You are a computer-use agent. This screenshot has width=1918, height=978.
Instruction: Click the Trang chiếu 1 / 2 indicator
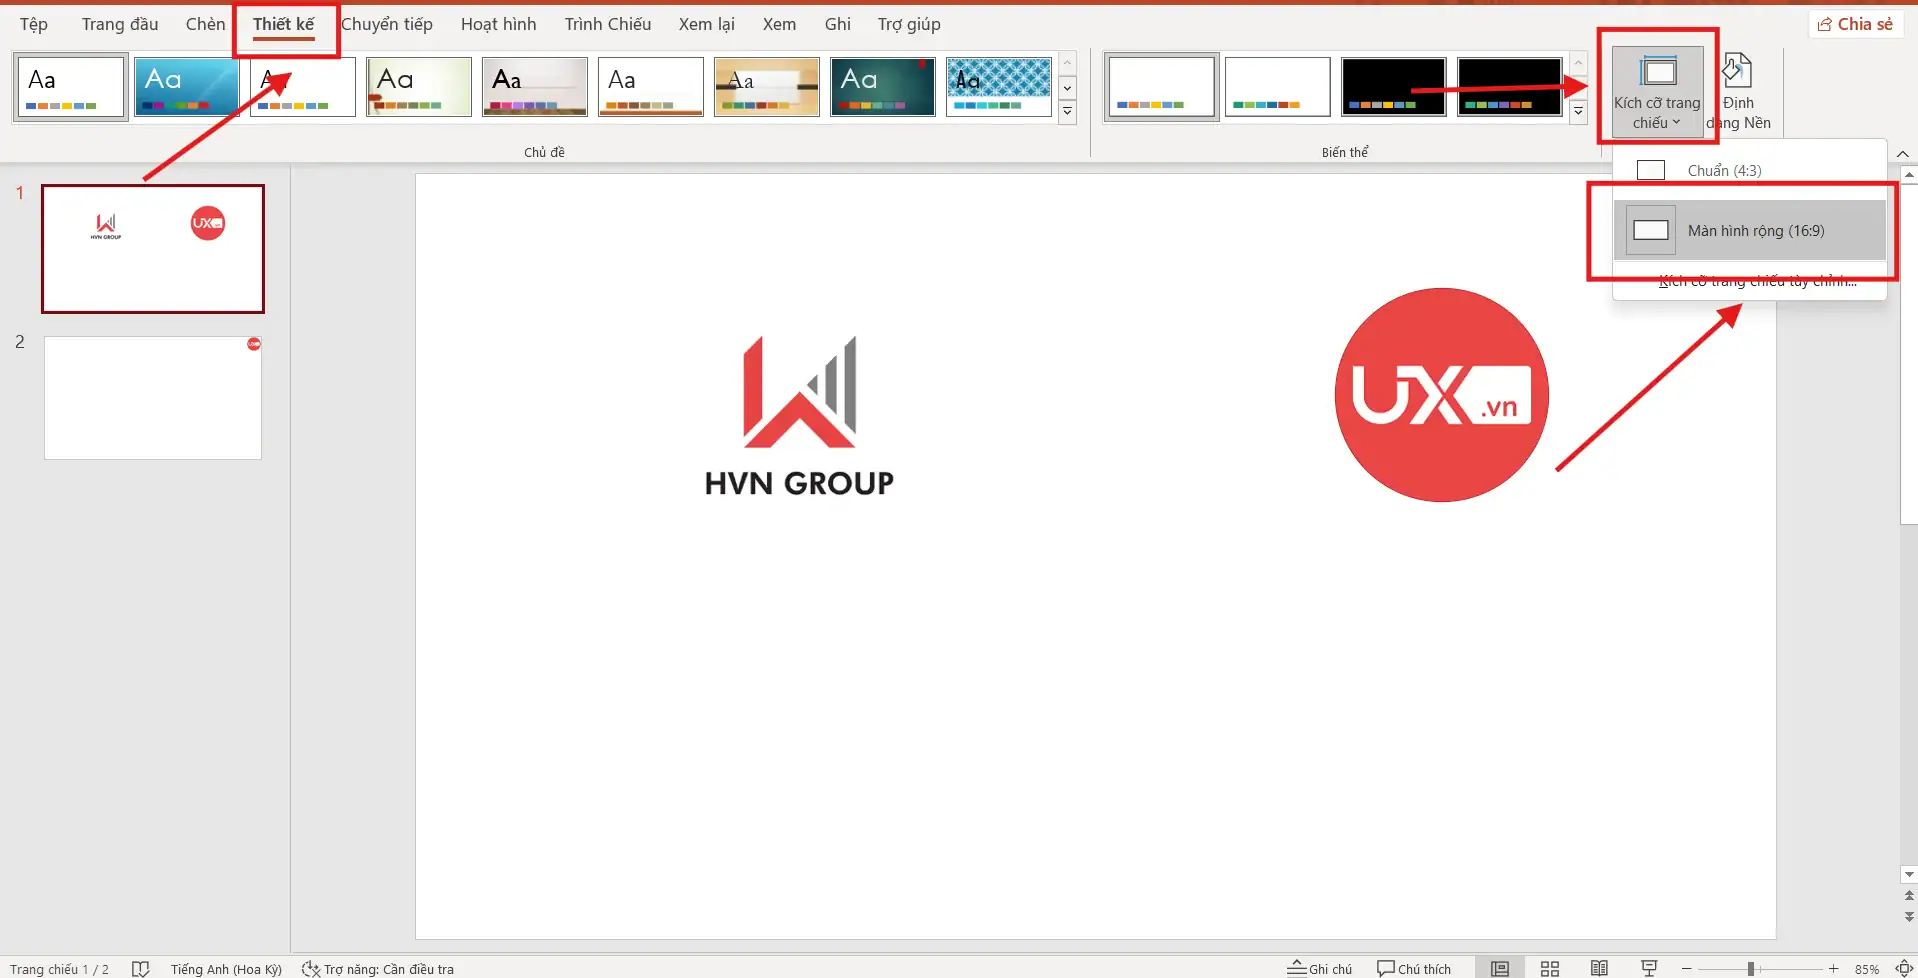[59, 969]
